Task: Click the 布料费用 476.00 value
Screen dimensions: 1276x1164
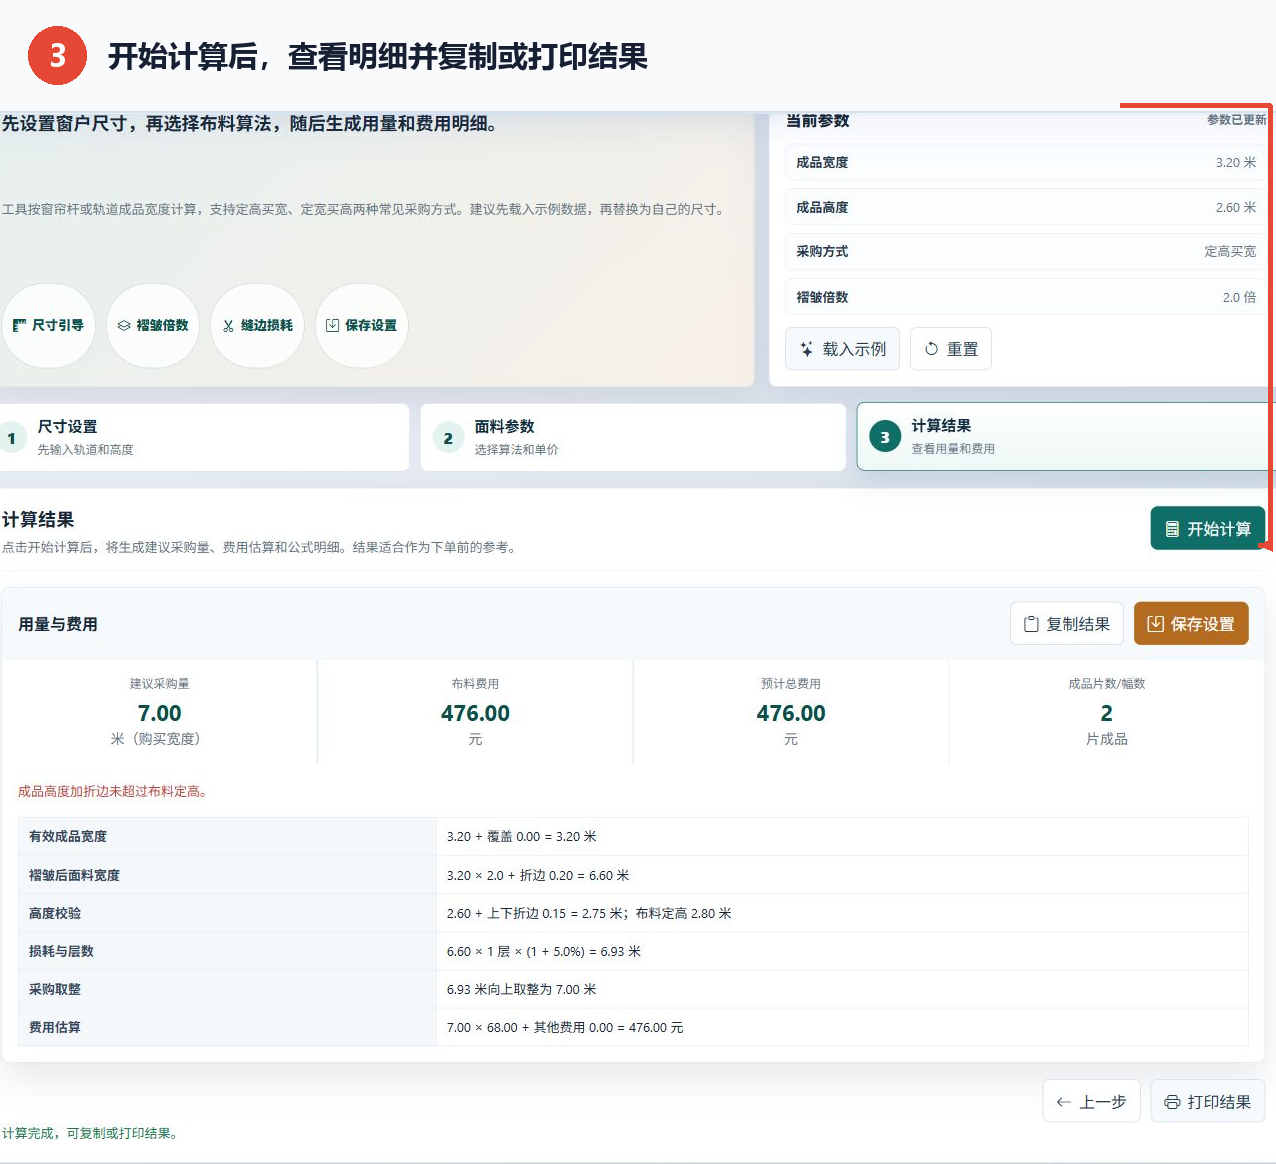Action: pos(475,713)
